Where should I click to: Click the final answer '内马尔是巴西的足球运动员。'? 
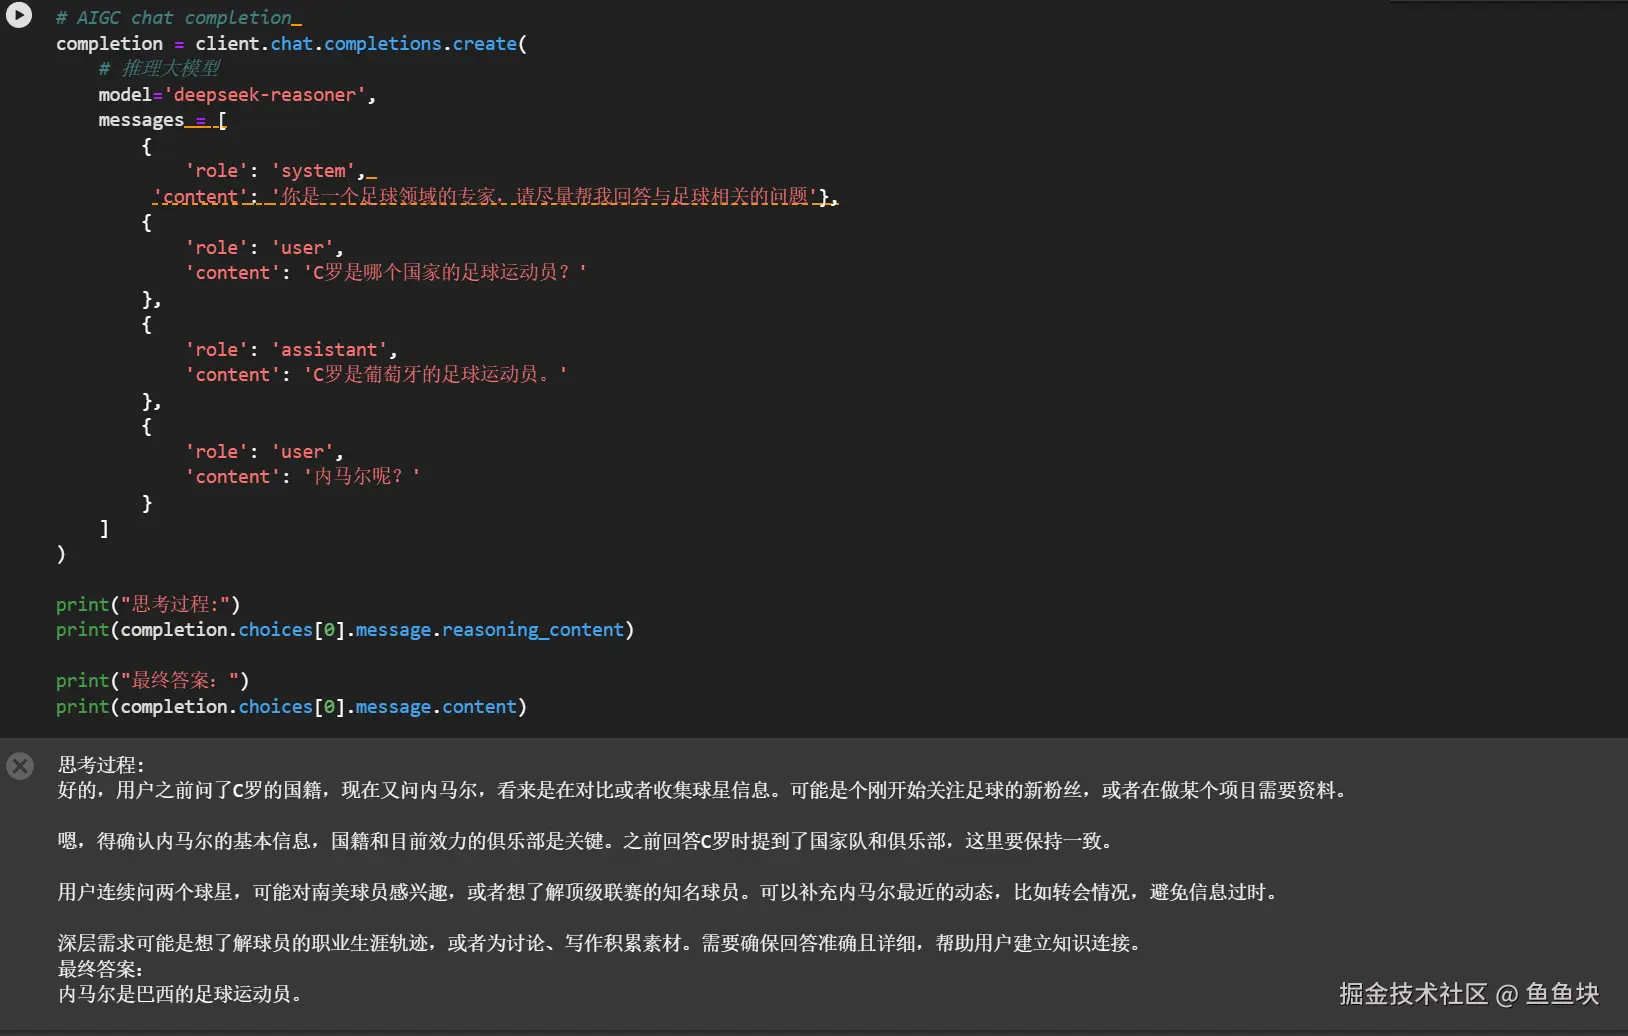pos(181,995)
